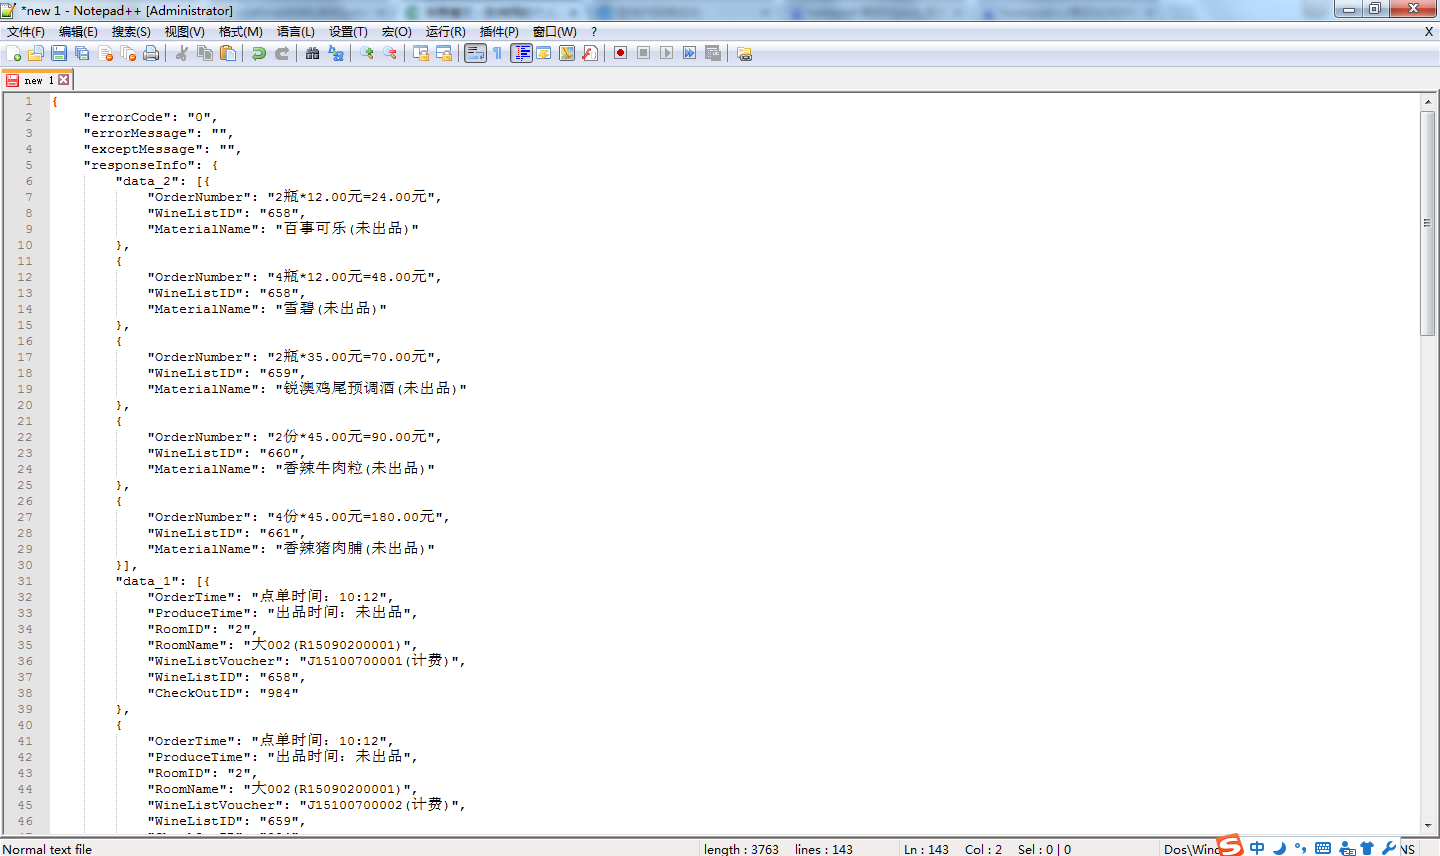Open the Sogou wrench settings icon
Viewport: 1440px width, 856px height.
pos(1389,848)
